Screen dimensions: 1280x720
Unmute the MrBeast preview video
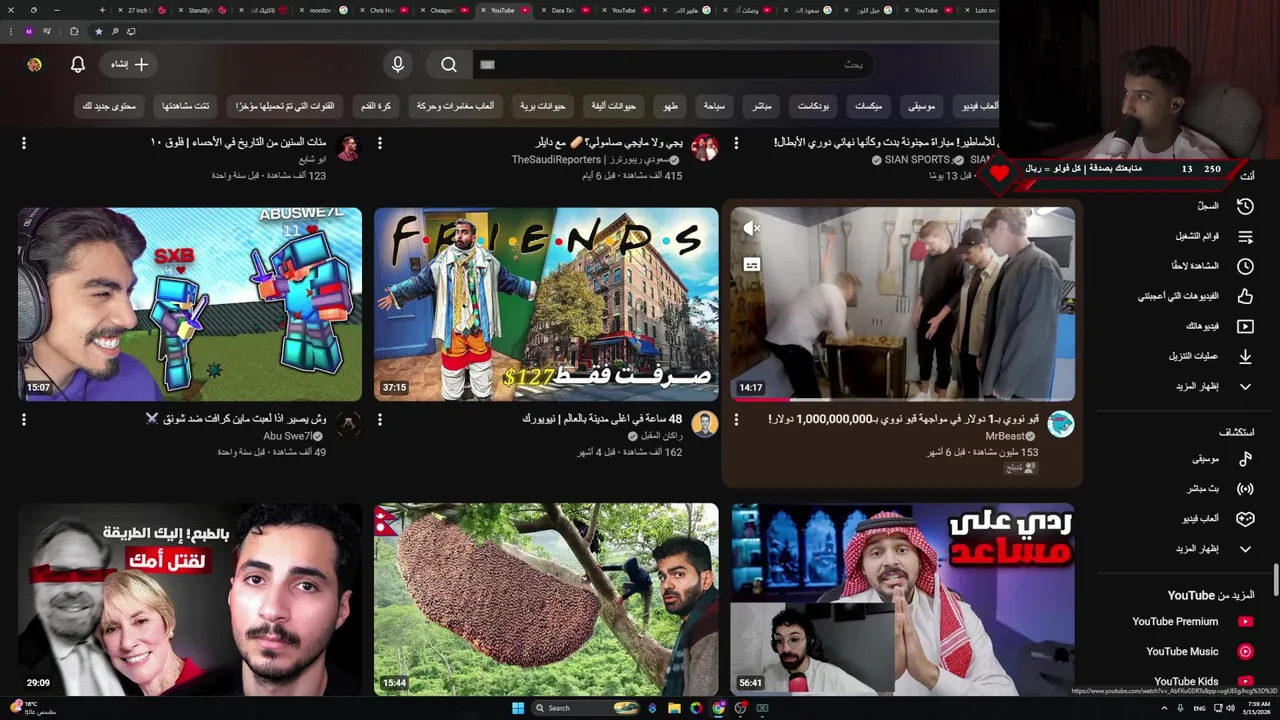[752, 228]
